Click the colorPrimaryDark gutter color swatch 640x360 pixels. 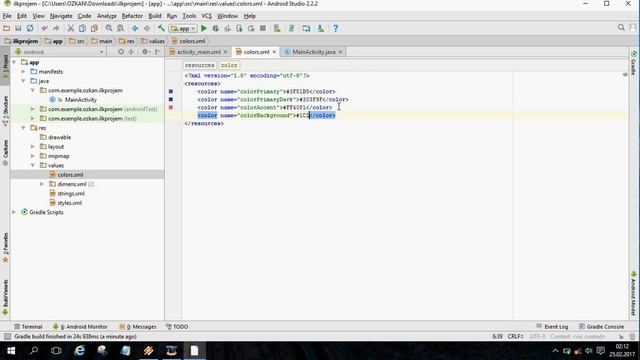click(171, 99)
